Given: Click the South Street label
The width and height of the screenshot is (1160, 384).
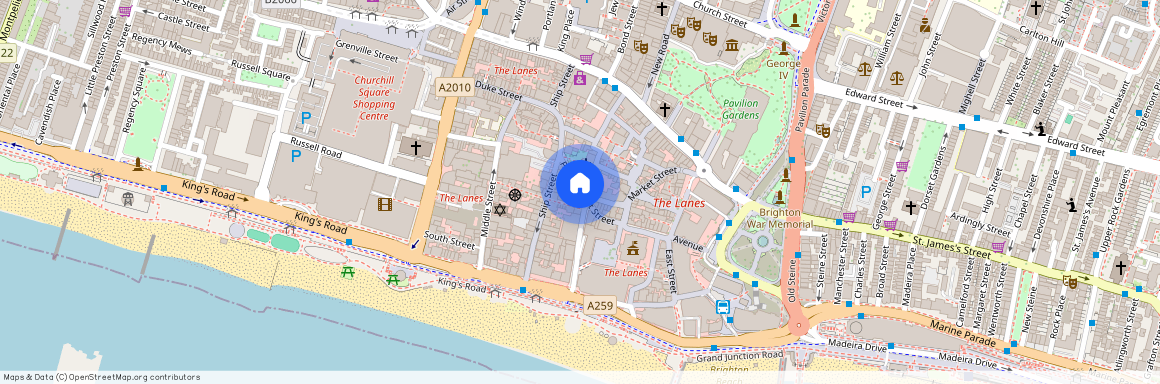Looking at the screenshot, I should 449,241.
